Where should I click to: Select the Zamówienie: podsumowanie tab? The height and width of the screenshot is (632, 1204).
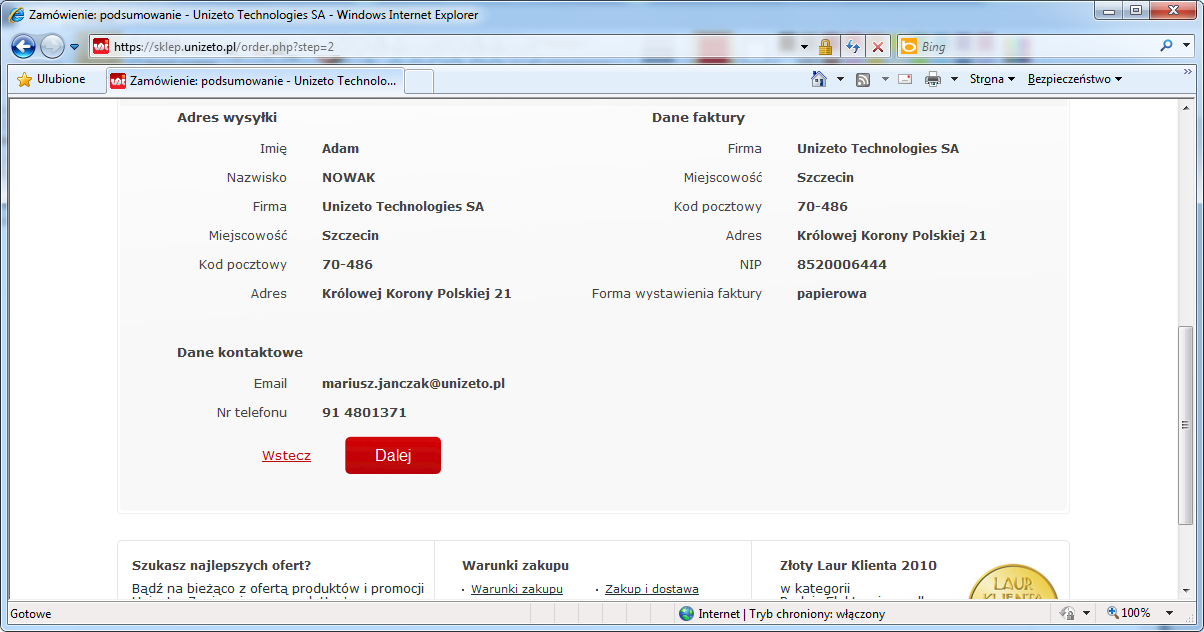coord(254,81)
